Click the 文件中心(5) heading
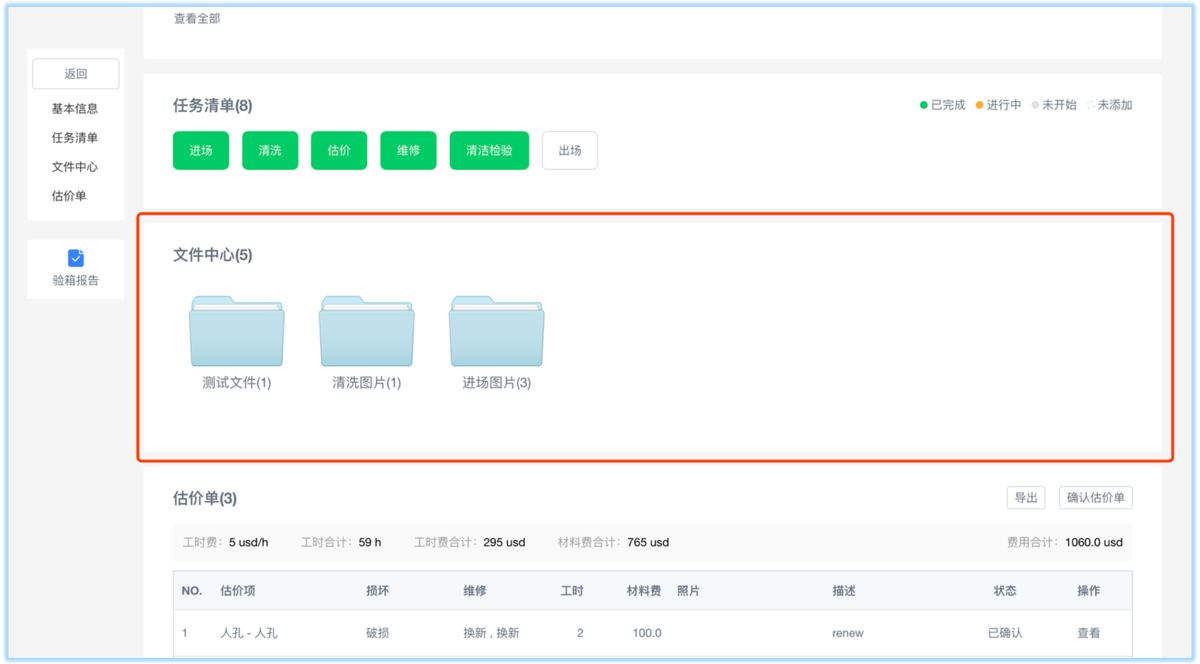 click(x=212, y=255)
